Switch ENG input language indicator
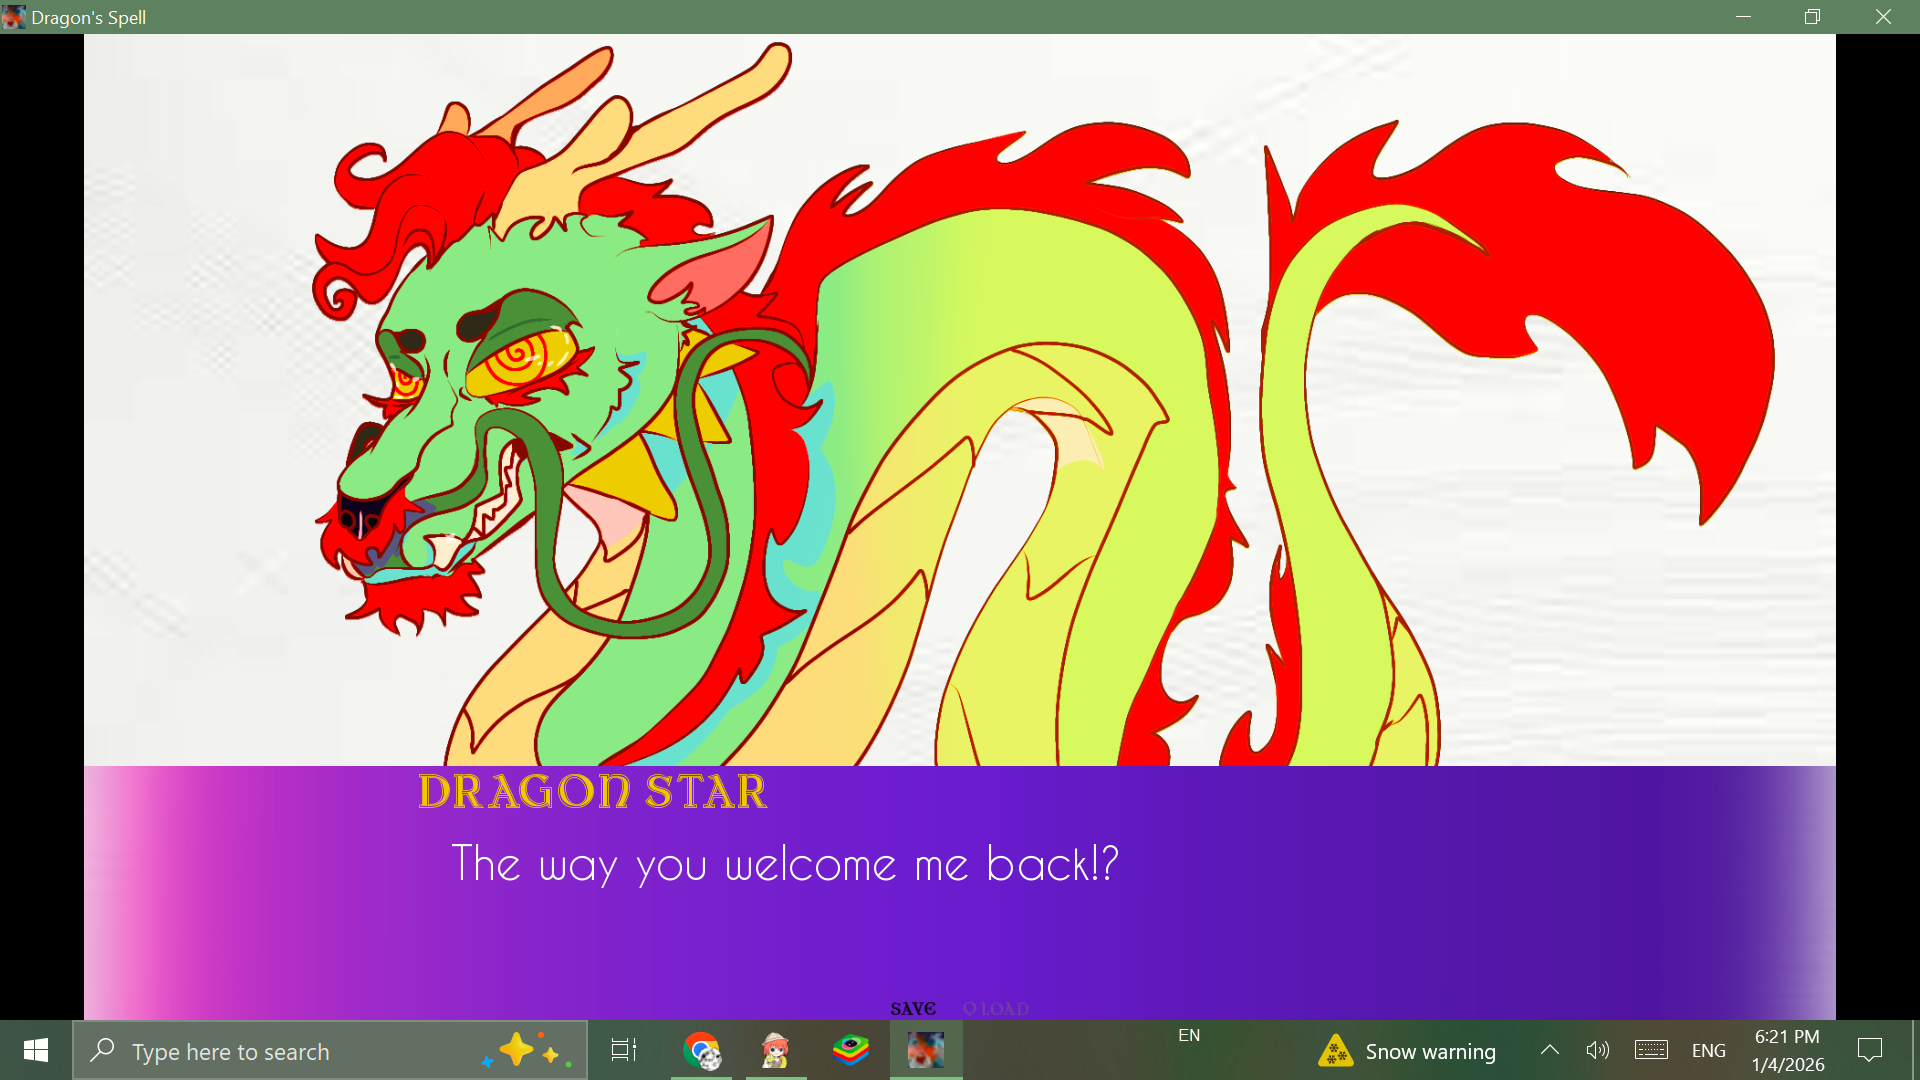1920x1080 pixels. (x=1708, y=1051)
